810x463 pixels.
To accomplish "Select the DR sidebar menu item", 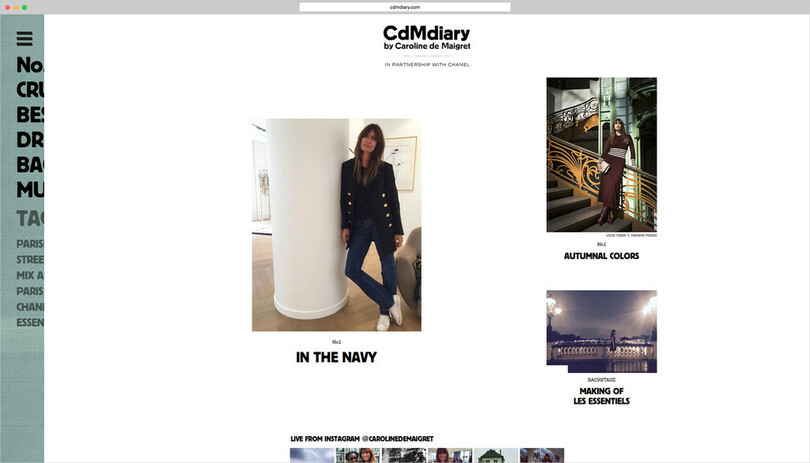I will pyautogui.click(x=30, y=140).
